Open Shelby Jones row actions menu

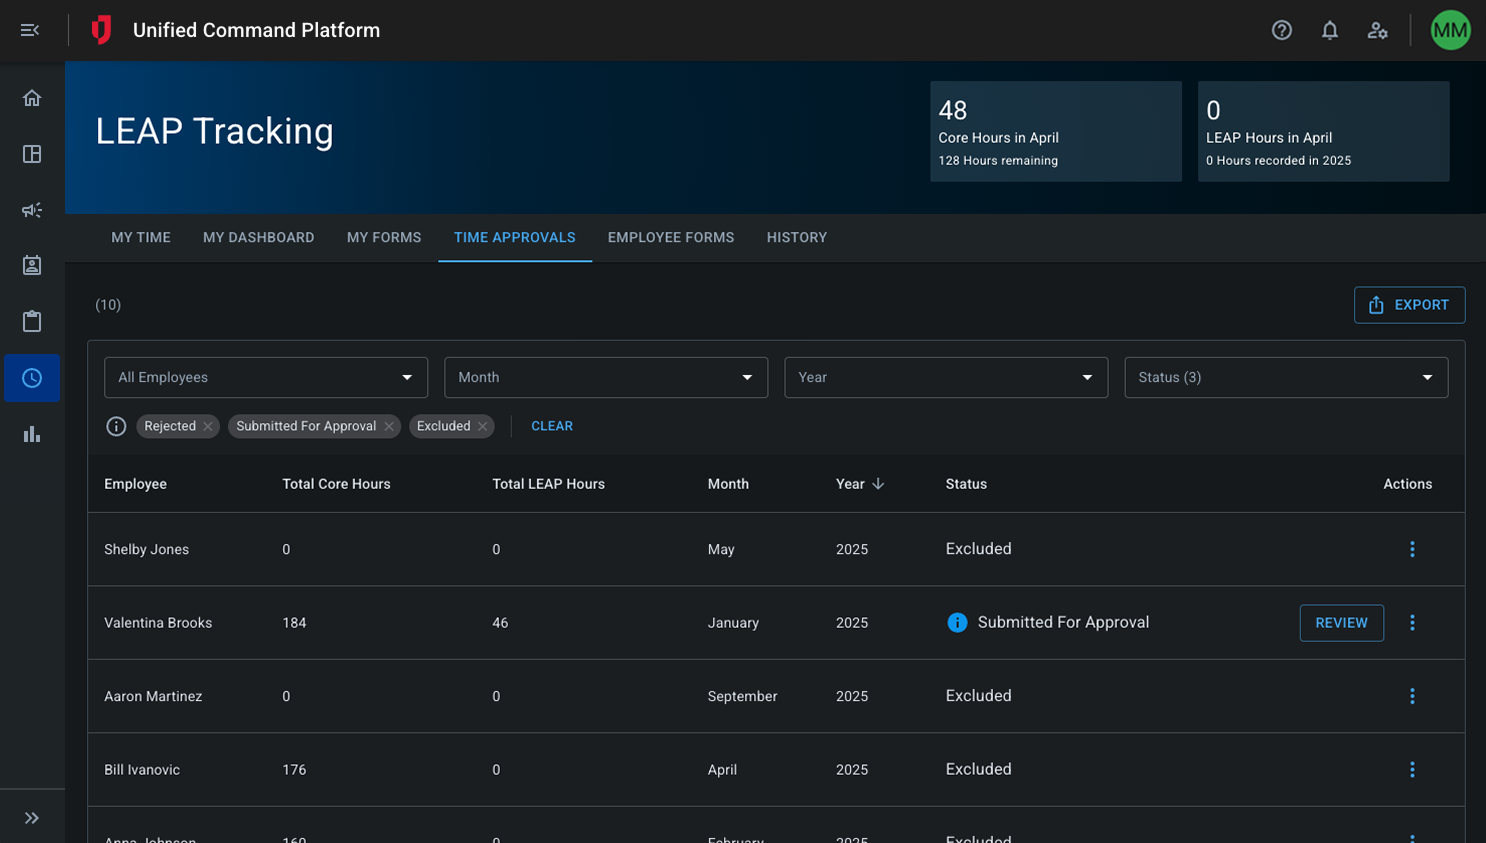pyautogui.click(x=1412, y=549)
